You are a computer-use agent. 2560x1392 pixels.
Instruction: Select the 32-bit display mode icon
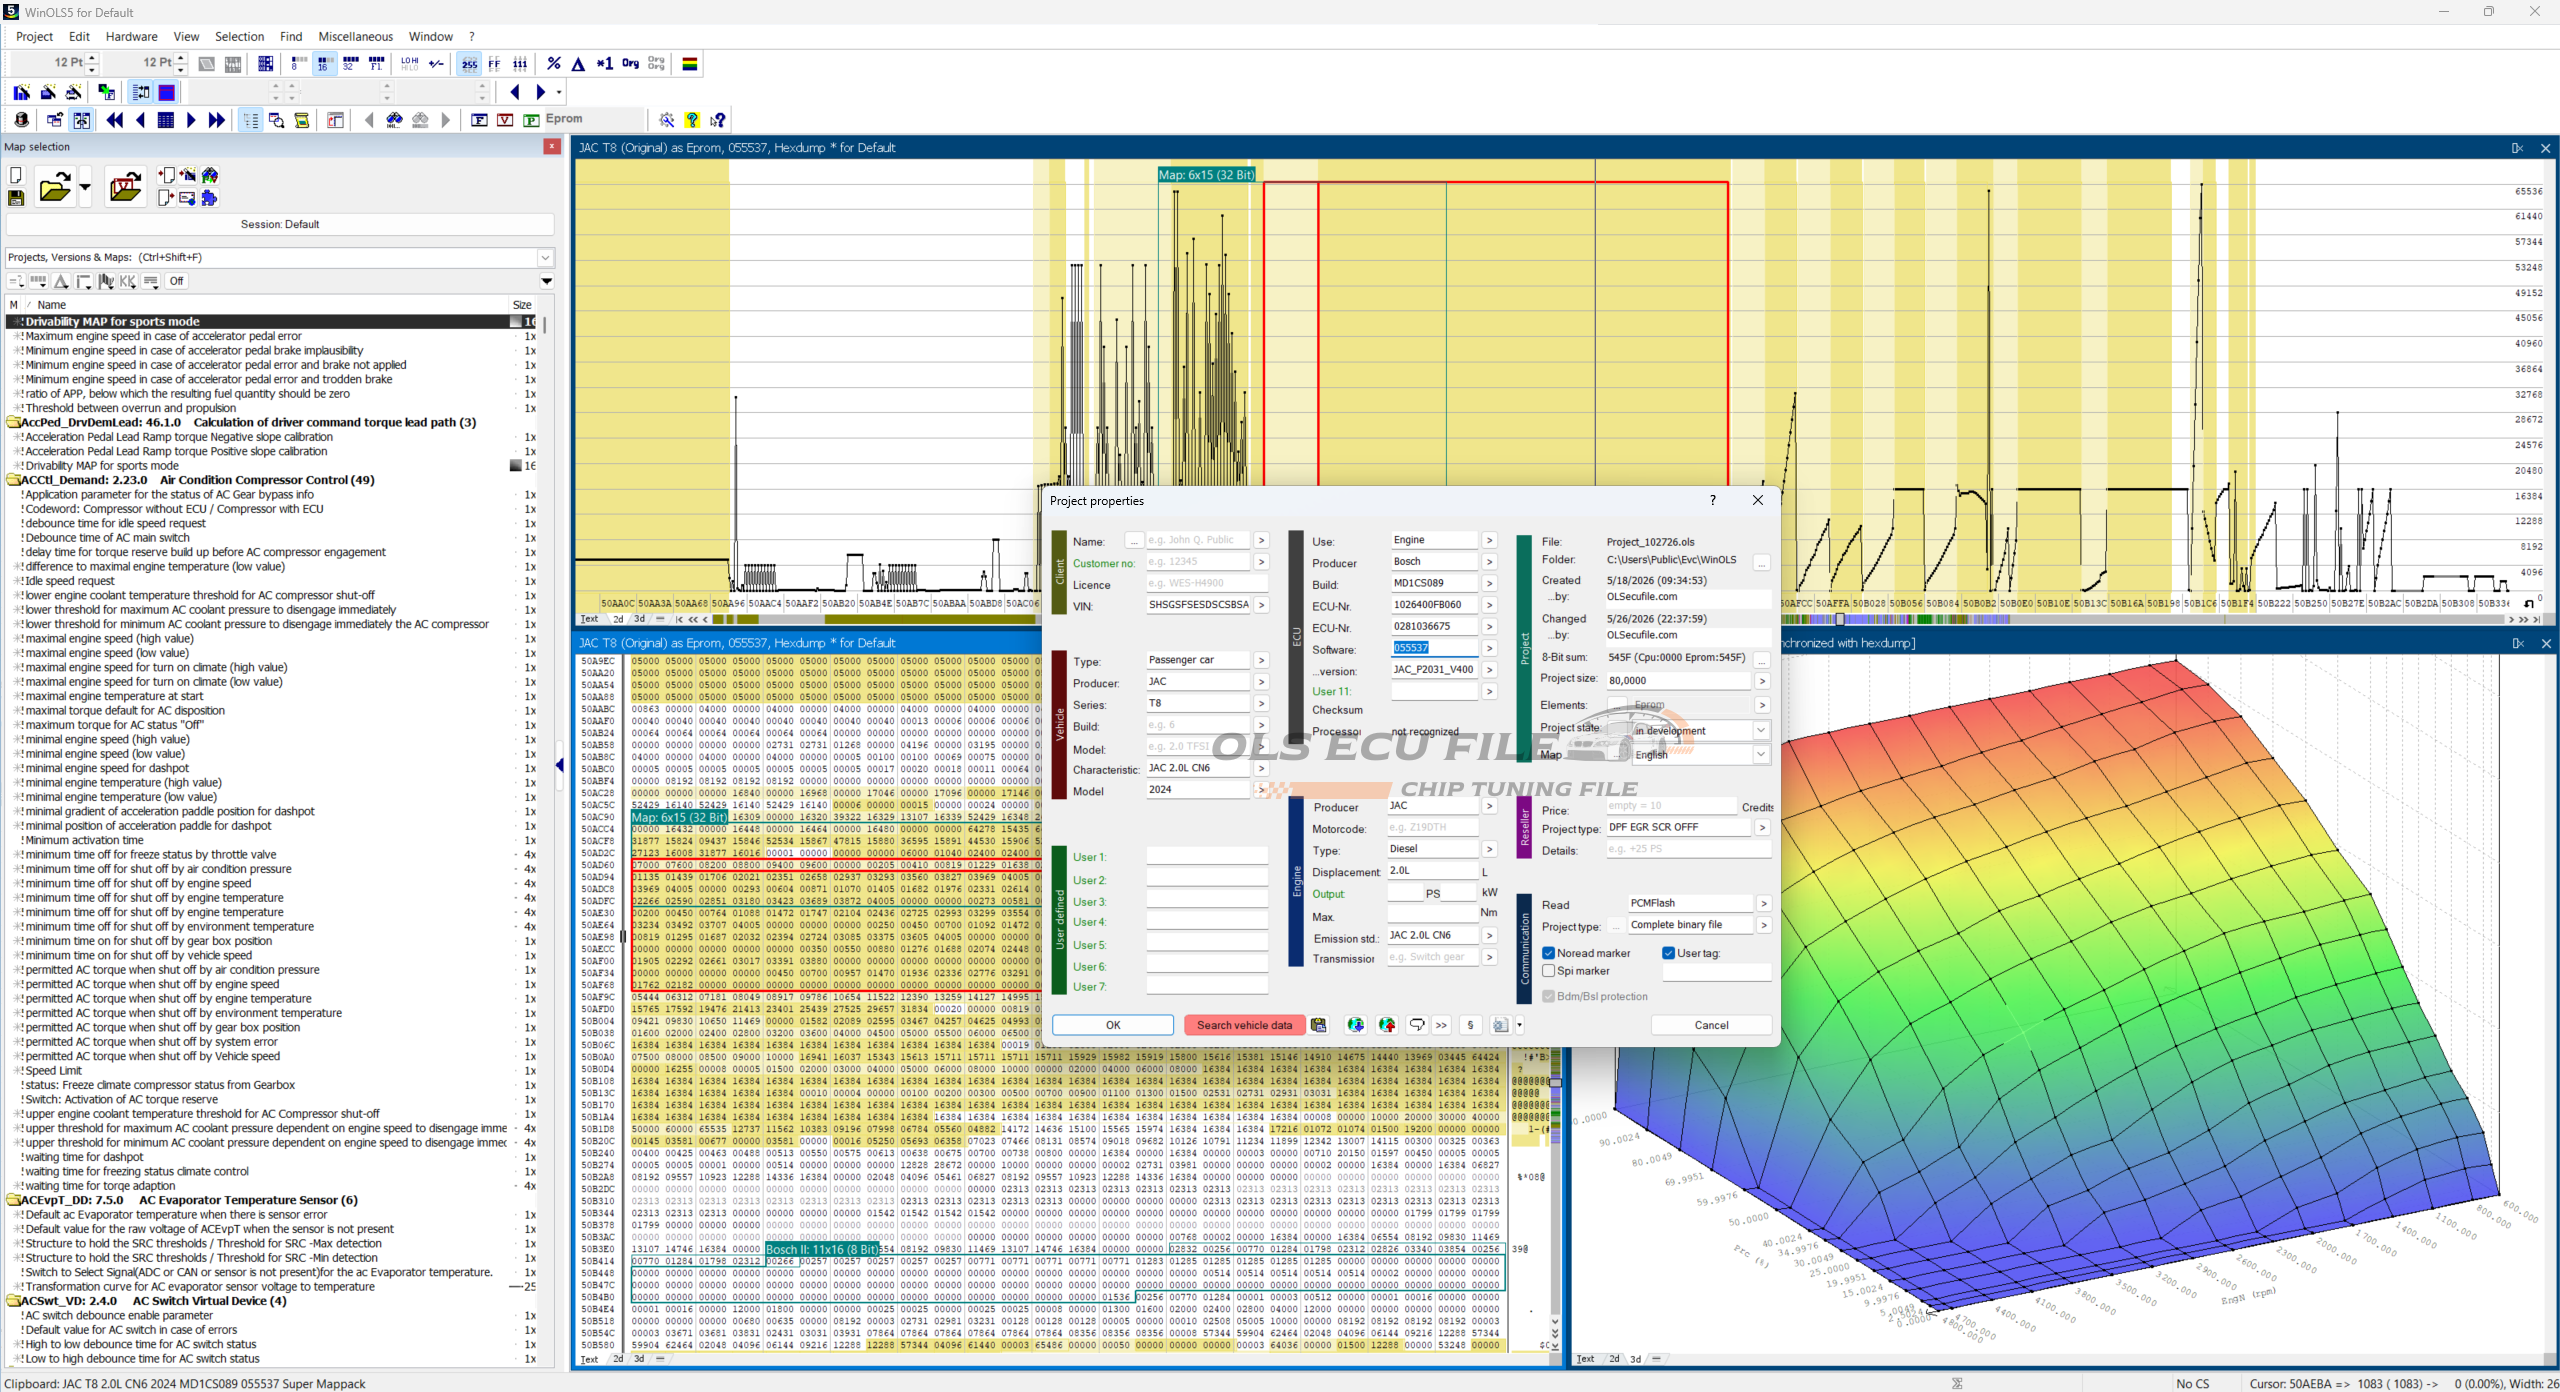click(x=350, y=64)
